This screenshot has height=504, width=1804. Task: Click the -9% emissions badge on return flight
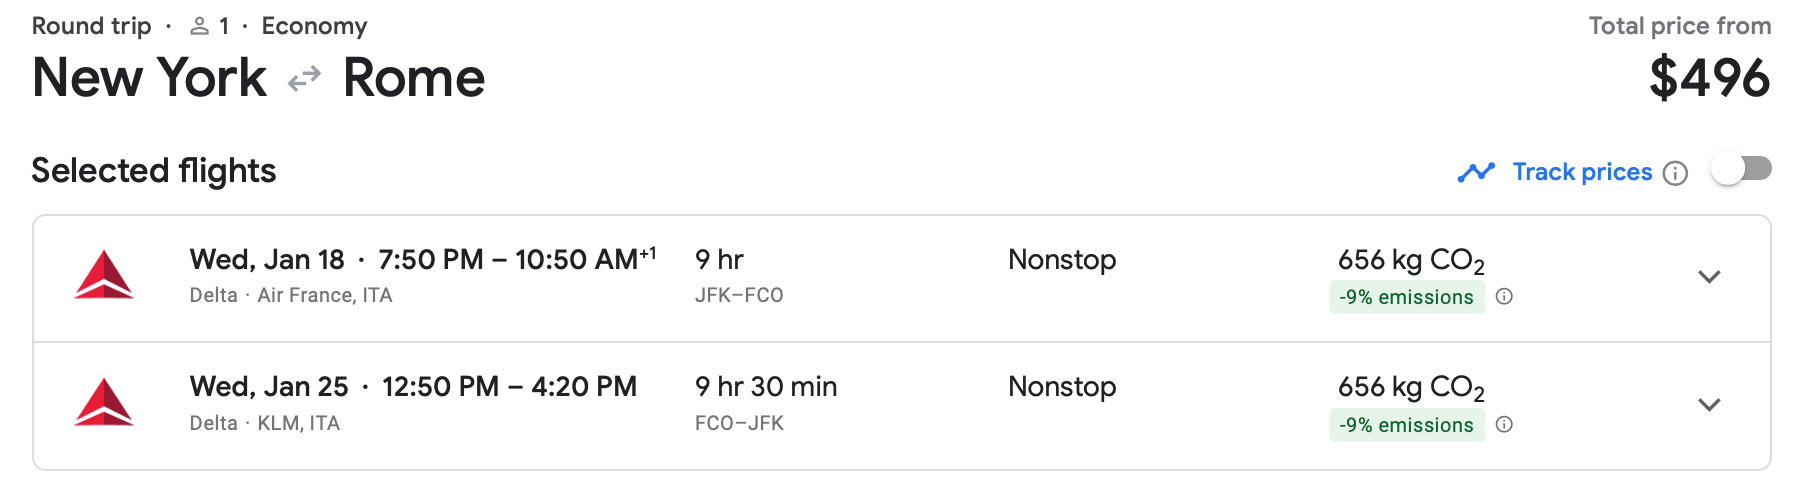click(1406, 425)
